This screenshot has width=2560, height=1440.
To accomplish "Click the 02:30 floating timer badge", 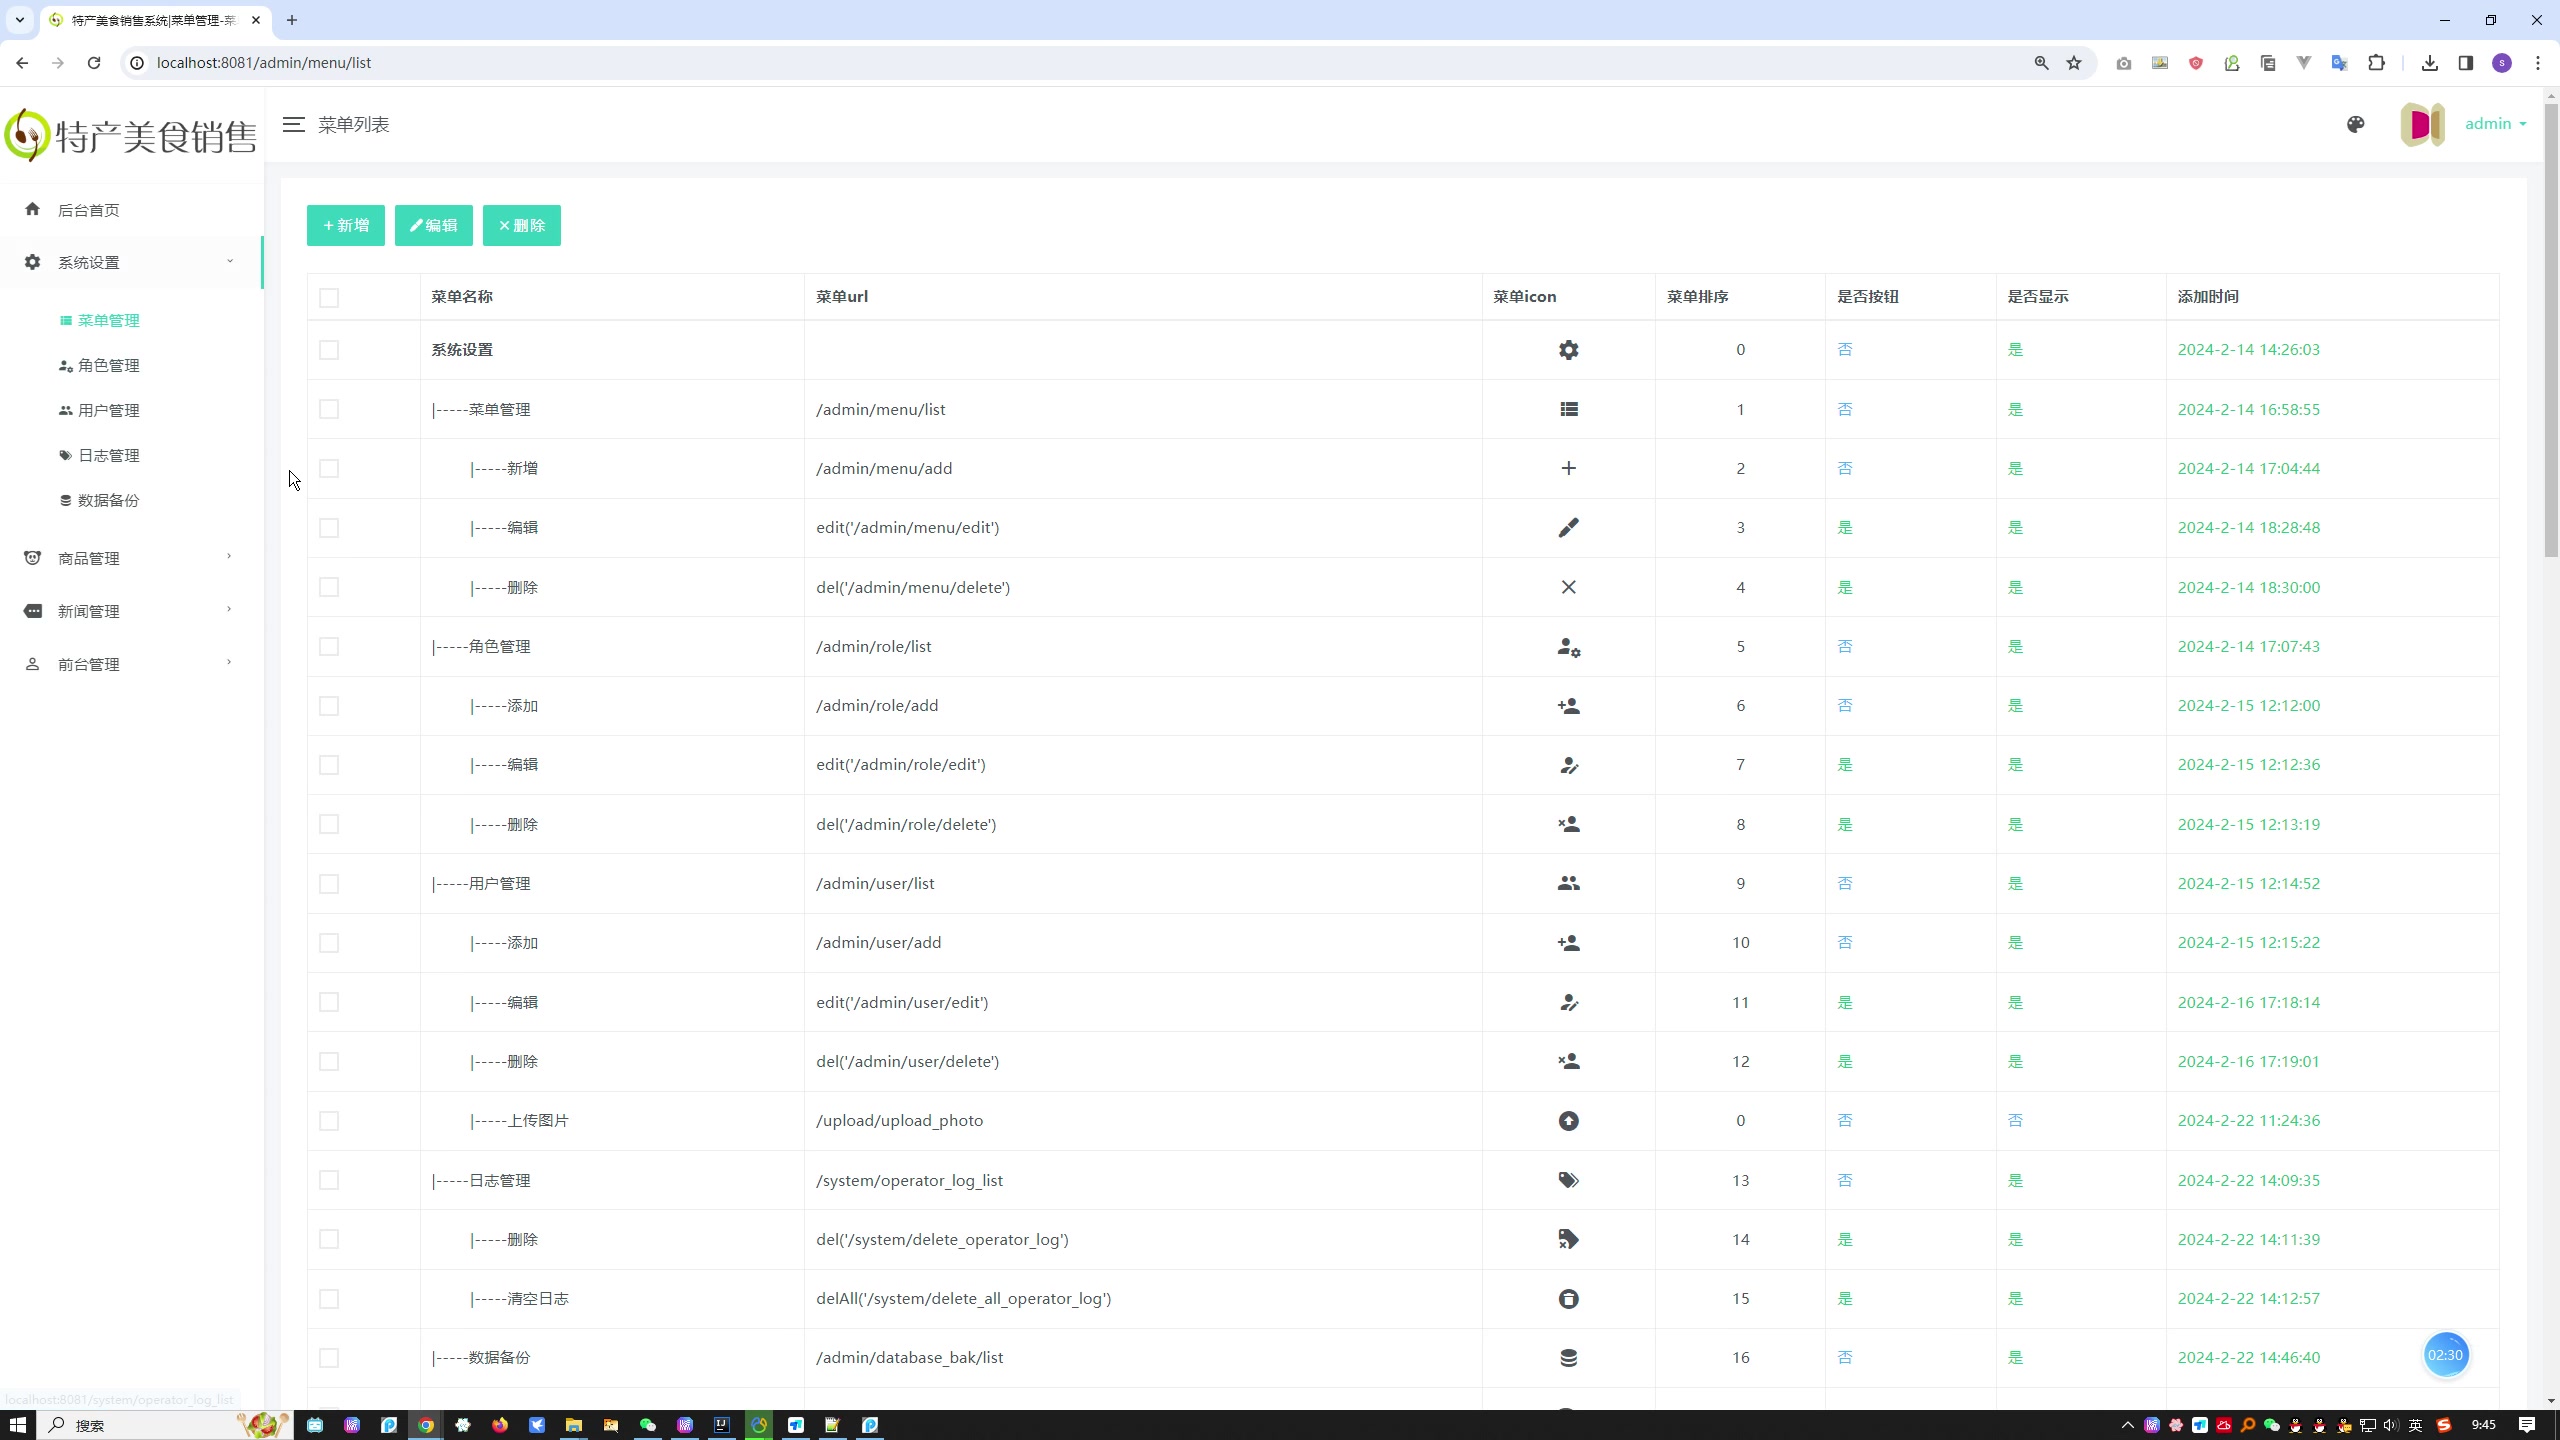I will [x=2446, y=1355].
